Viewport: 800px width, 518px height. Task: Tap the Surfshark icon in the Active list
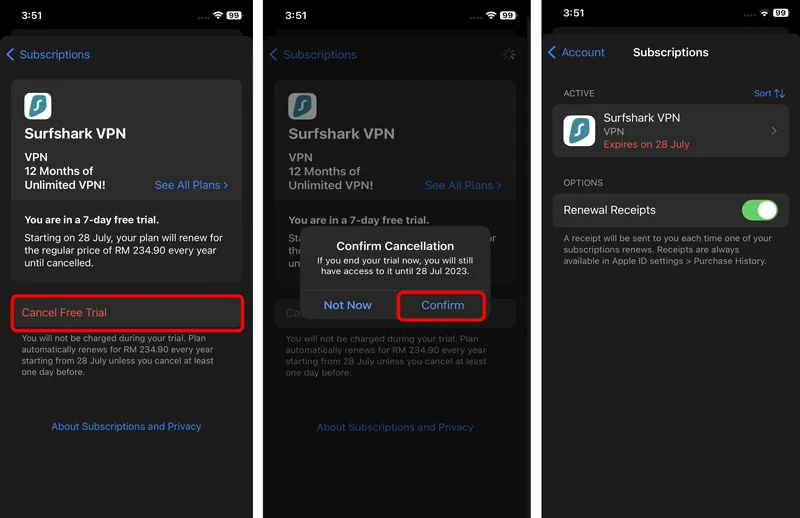pyautogui.click(x=579, y=131)
